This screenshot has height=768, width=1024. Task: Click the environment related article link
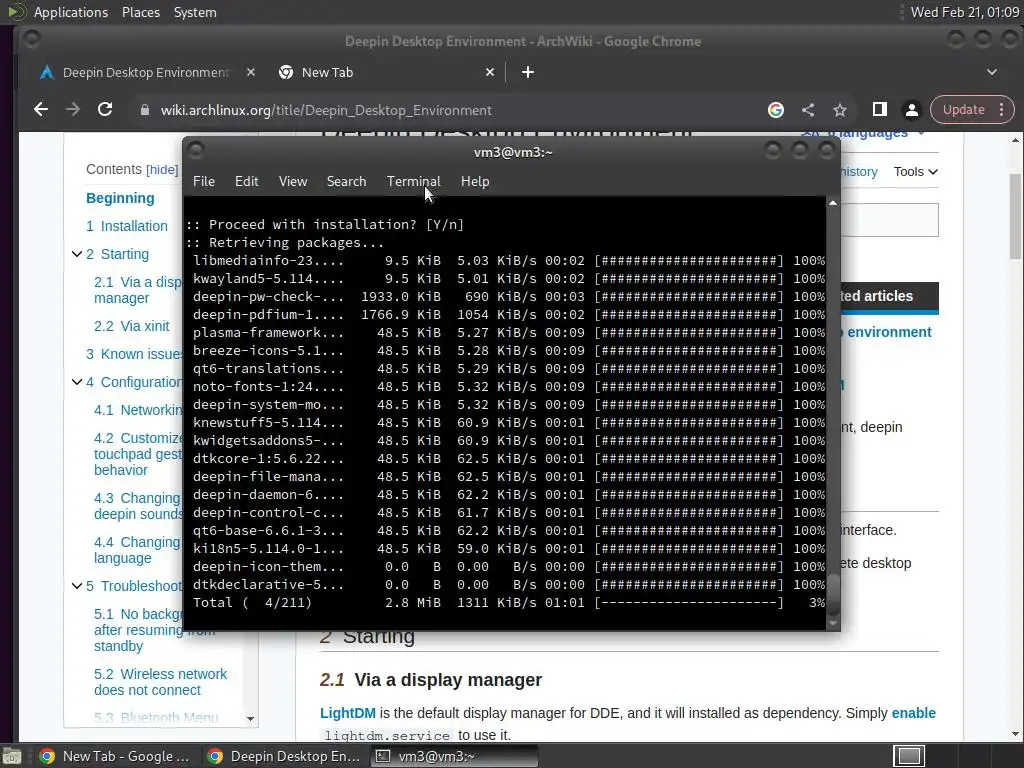[889, 332]
